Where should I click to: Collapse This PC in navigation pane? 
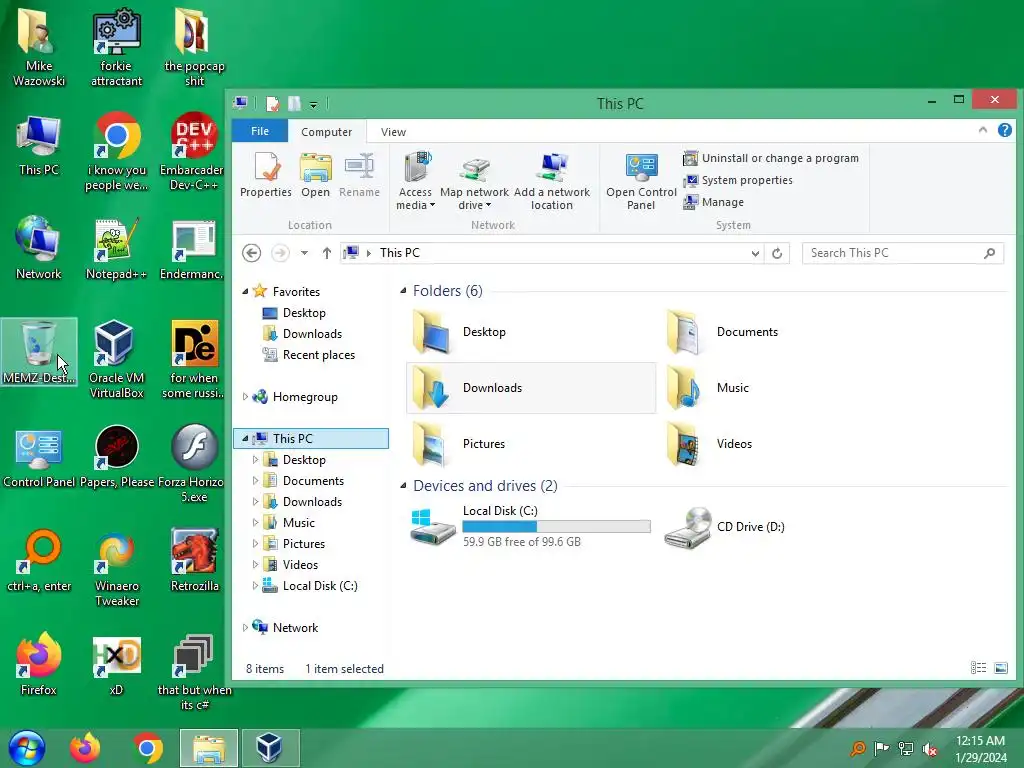click(245, 438)
